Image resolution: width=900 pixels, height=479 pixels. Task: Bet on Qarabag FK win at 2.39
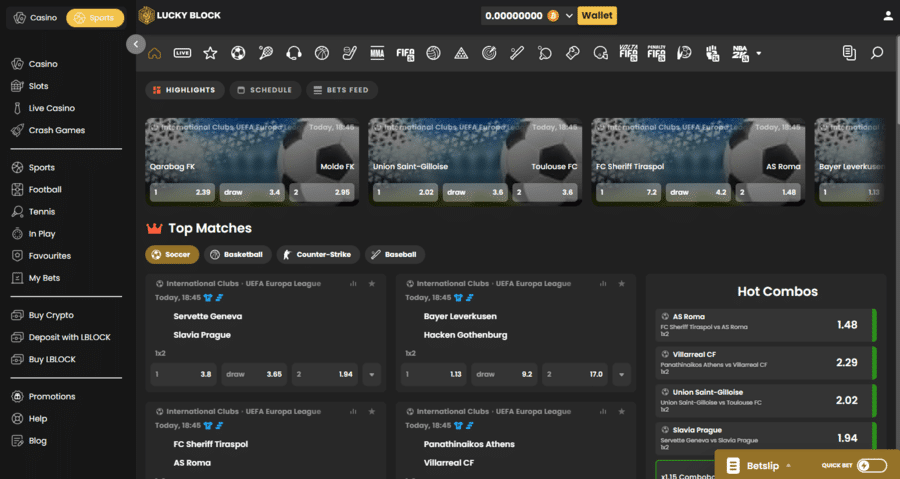coord(182,192)
